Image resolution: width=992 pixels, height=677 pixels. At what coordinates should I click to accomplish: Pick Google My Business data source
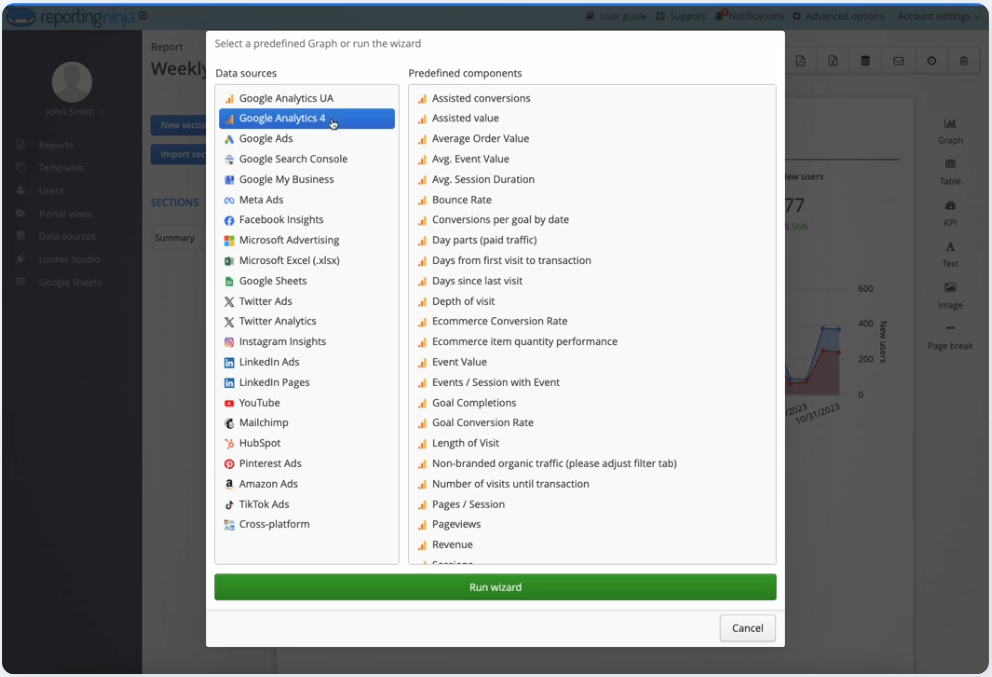click(307, 179)
